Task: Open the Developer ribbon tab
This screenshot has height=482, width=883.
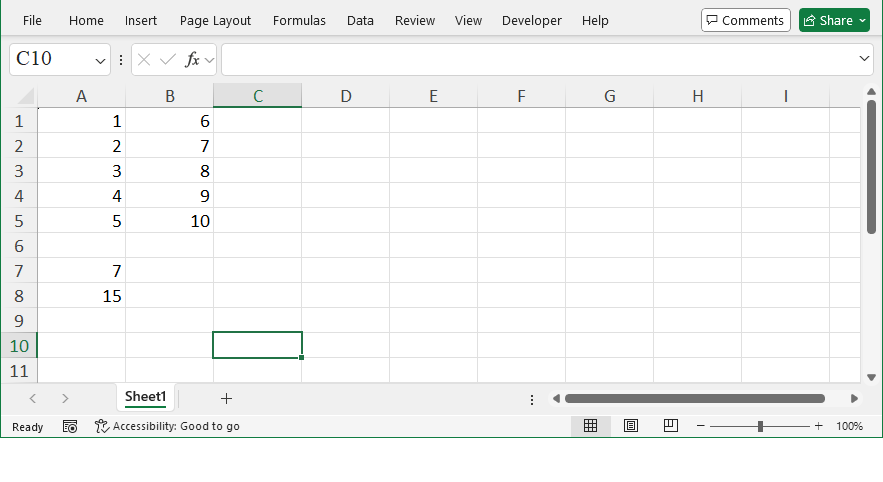Action: point(532,21)
